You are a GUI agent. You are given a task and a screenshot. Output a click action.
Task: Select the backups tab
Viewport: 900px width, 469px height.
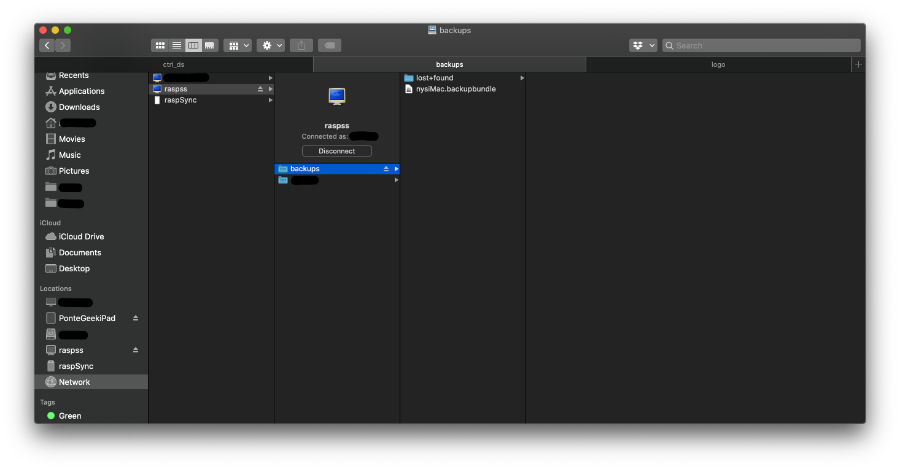coord(449,64)
